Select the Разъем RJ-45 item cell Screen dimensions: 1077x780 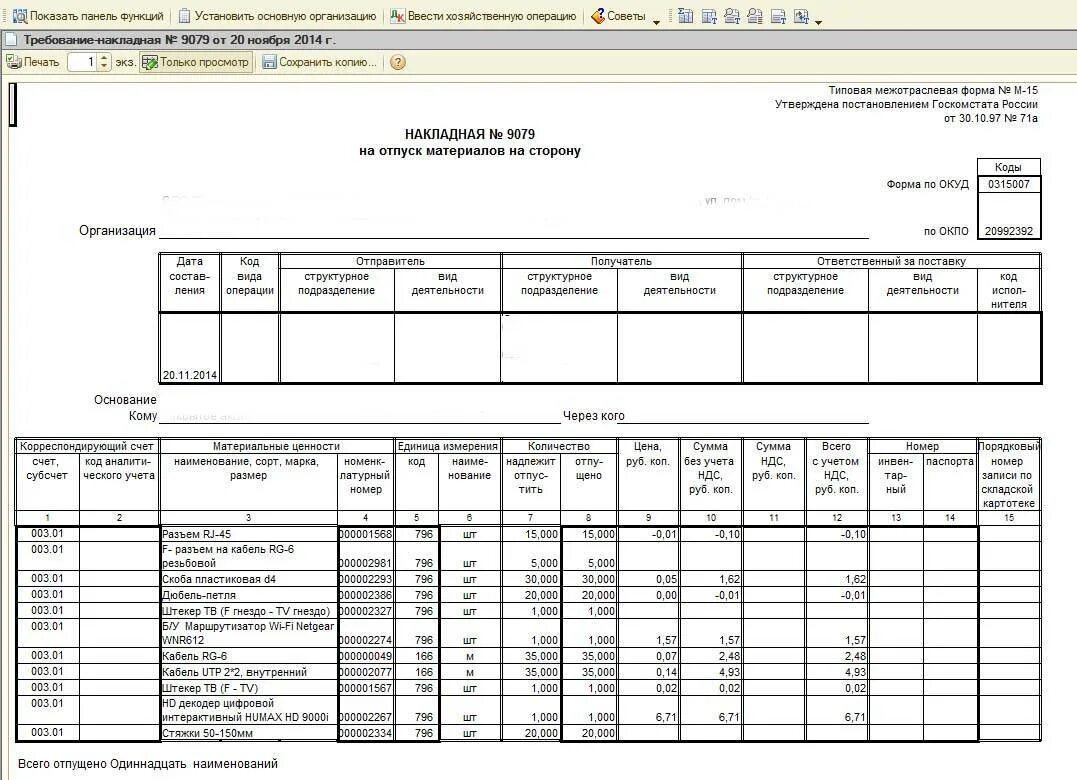point(249,534)
